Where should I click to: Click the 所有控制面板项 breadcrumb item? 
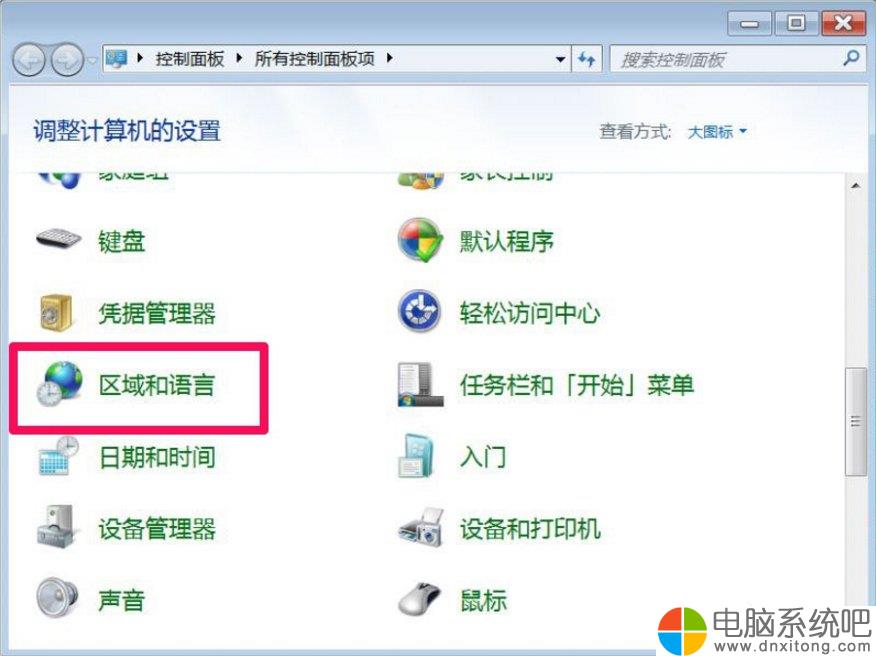(x=315, y=59)
